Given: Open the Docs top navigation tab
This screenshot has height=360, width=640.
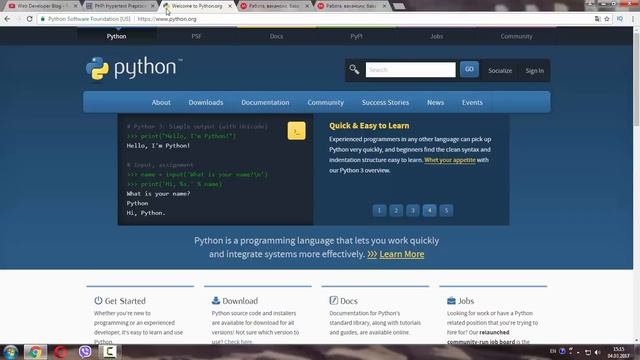Looking at the screenshot, I should pyautogui.click(x=276, y=36).
